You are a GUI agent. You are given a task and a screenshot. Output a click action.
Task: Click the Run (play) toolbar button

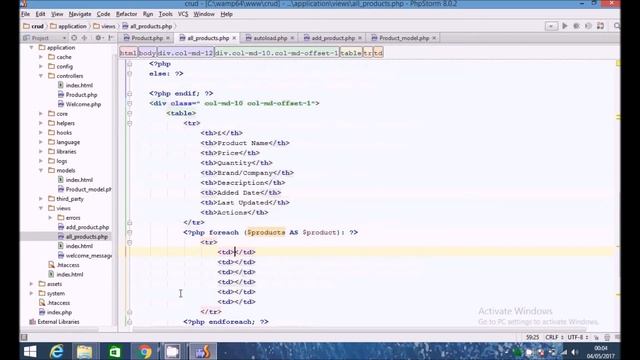tap(564, 26)
